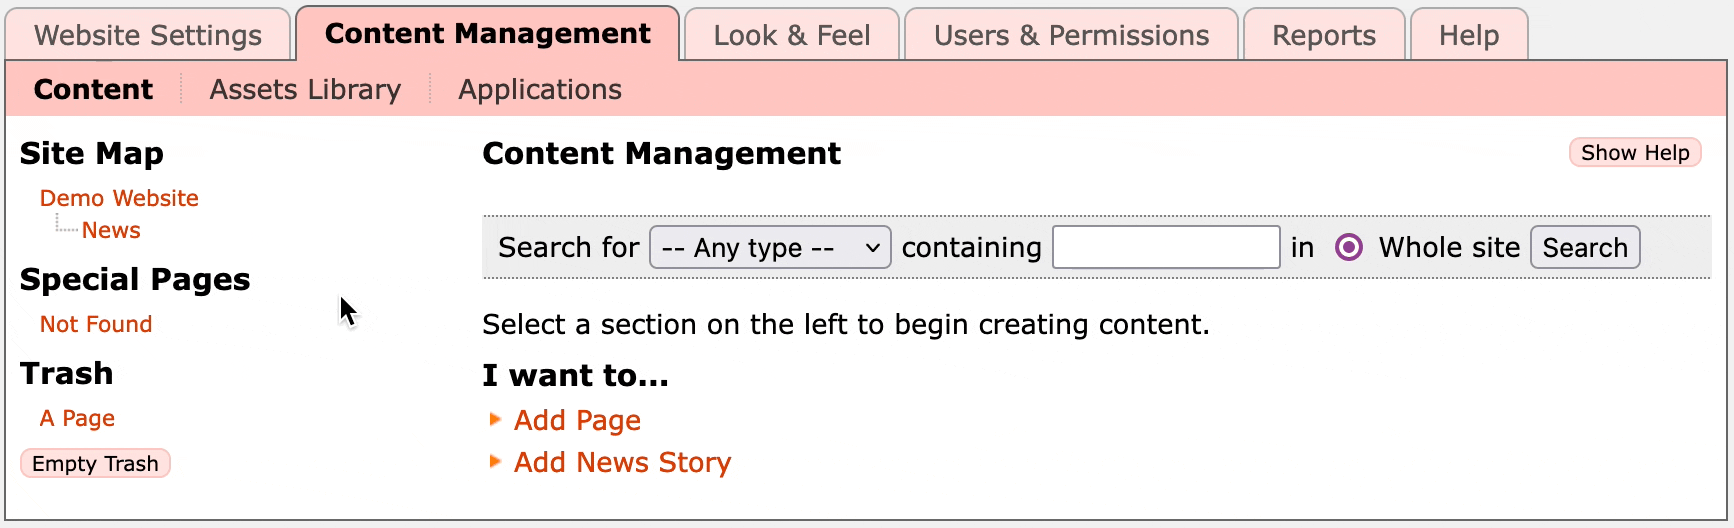This screenshot has width=1734, height=528.
Task: Open the Any type dropdown
Action: [770, 247]
